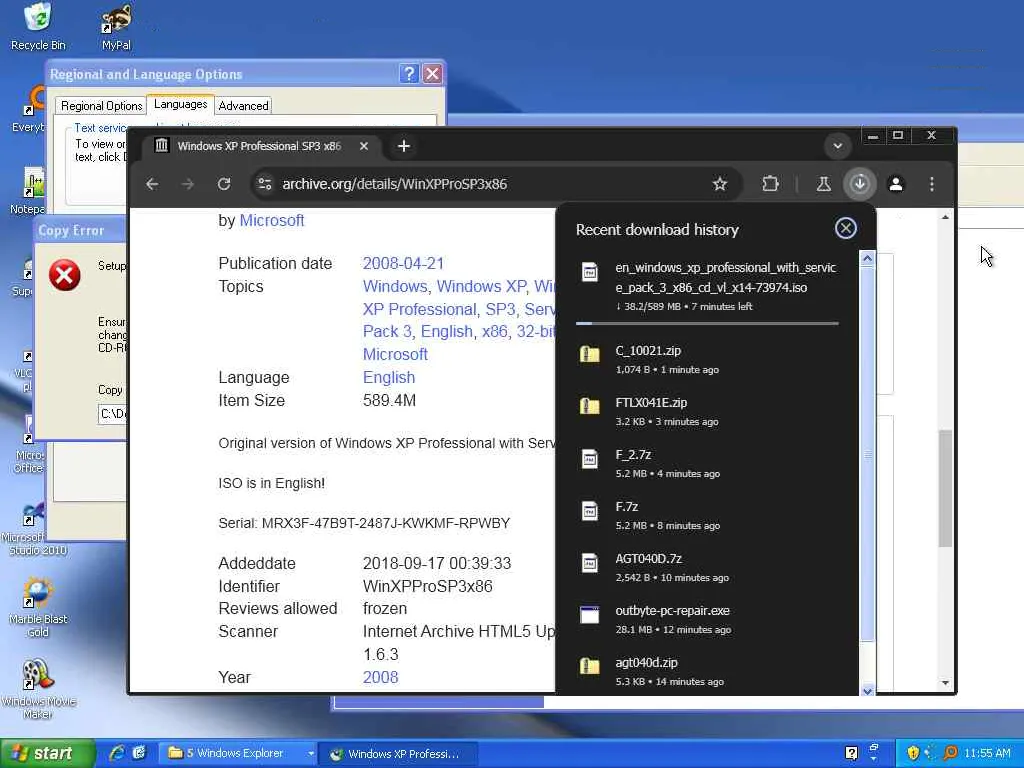This screenshot has height=768, width=1024.
Task: Open Marble Blast Gold desktop shortcut
Action: (x=38, y=607)
